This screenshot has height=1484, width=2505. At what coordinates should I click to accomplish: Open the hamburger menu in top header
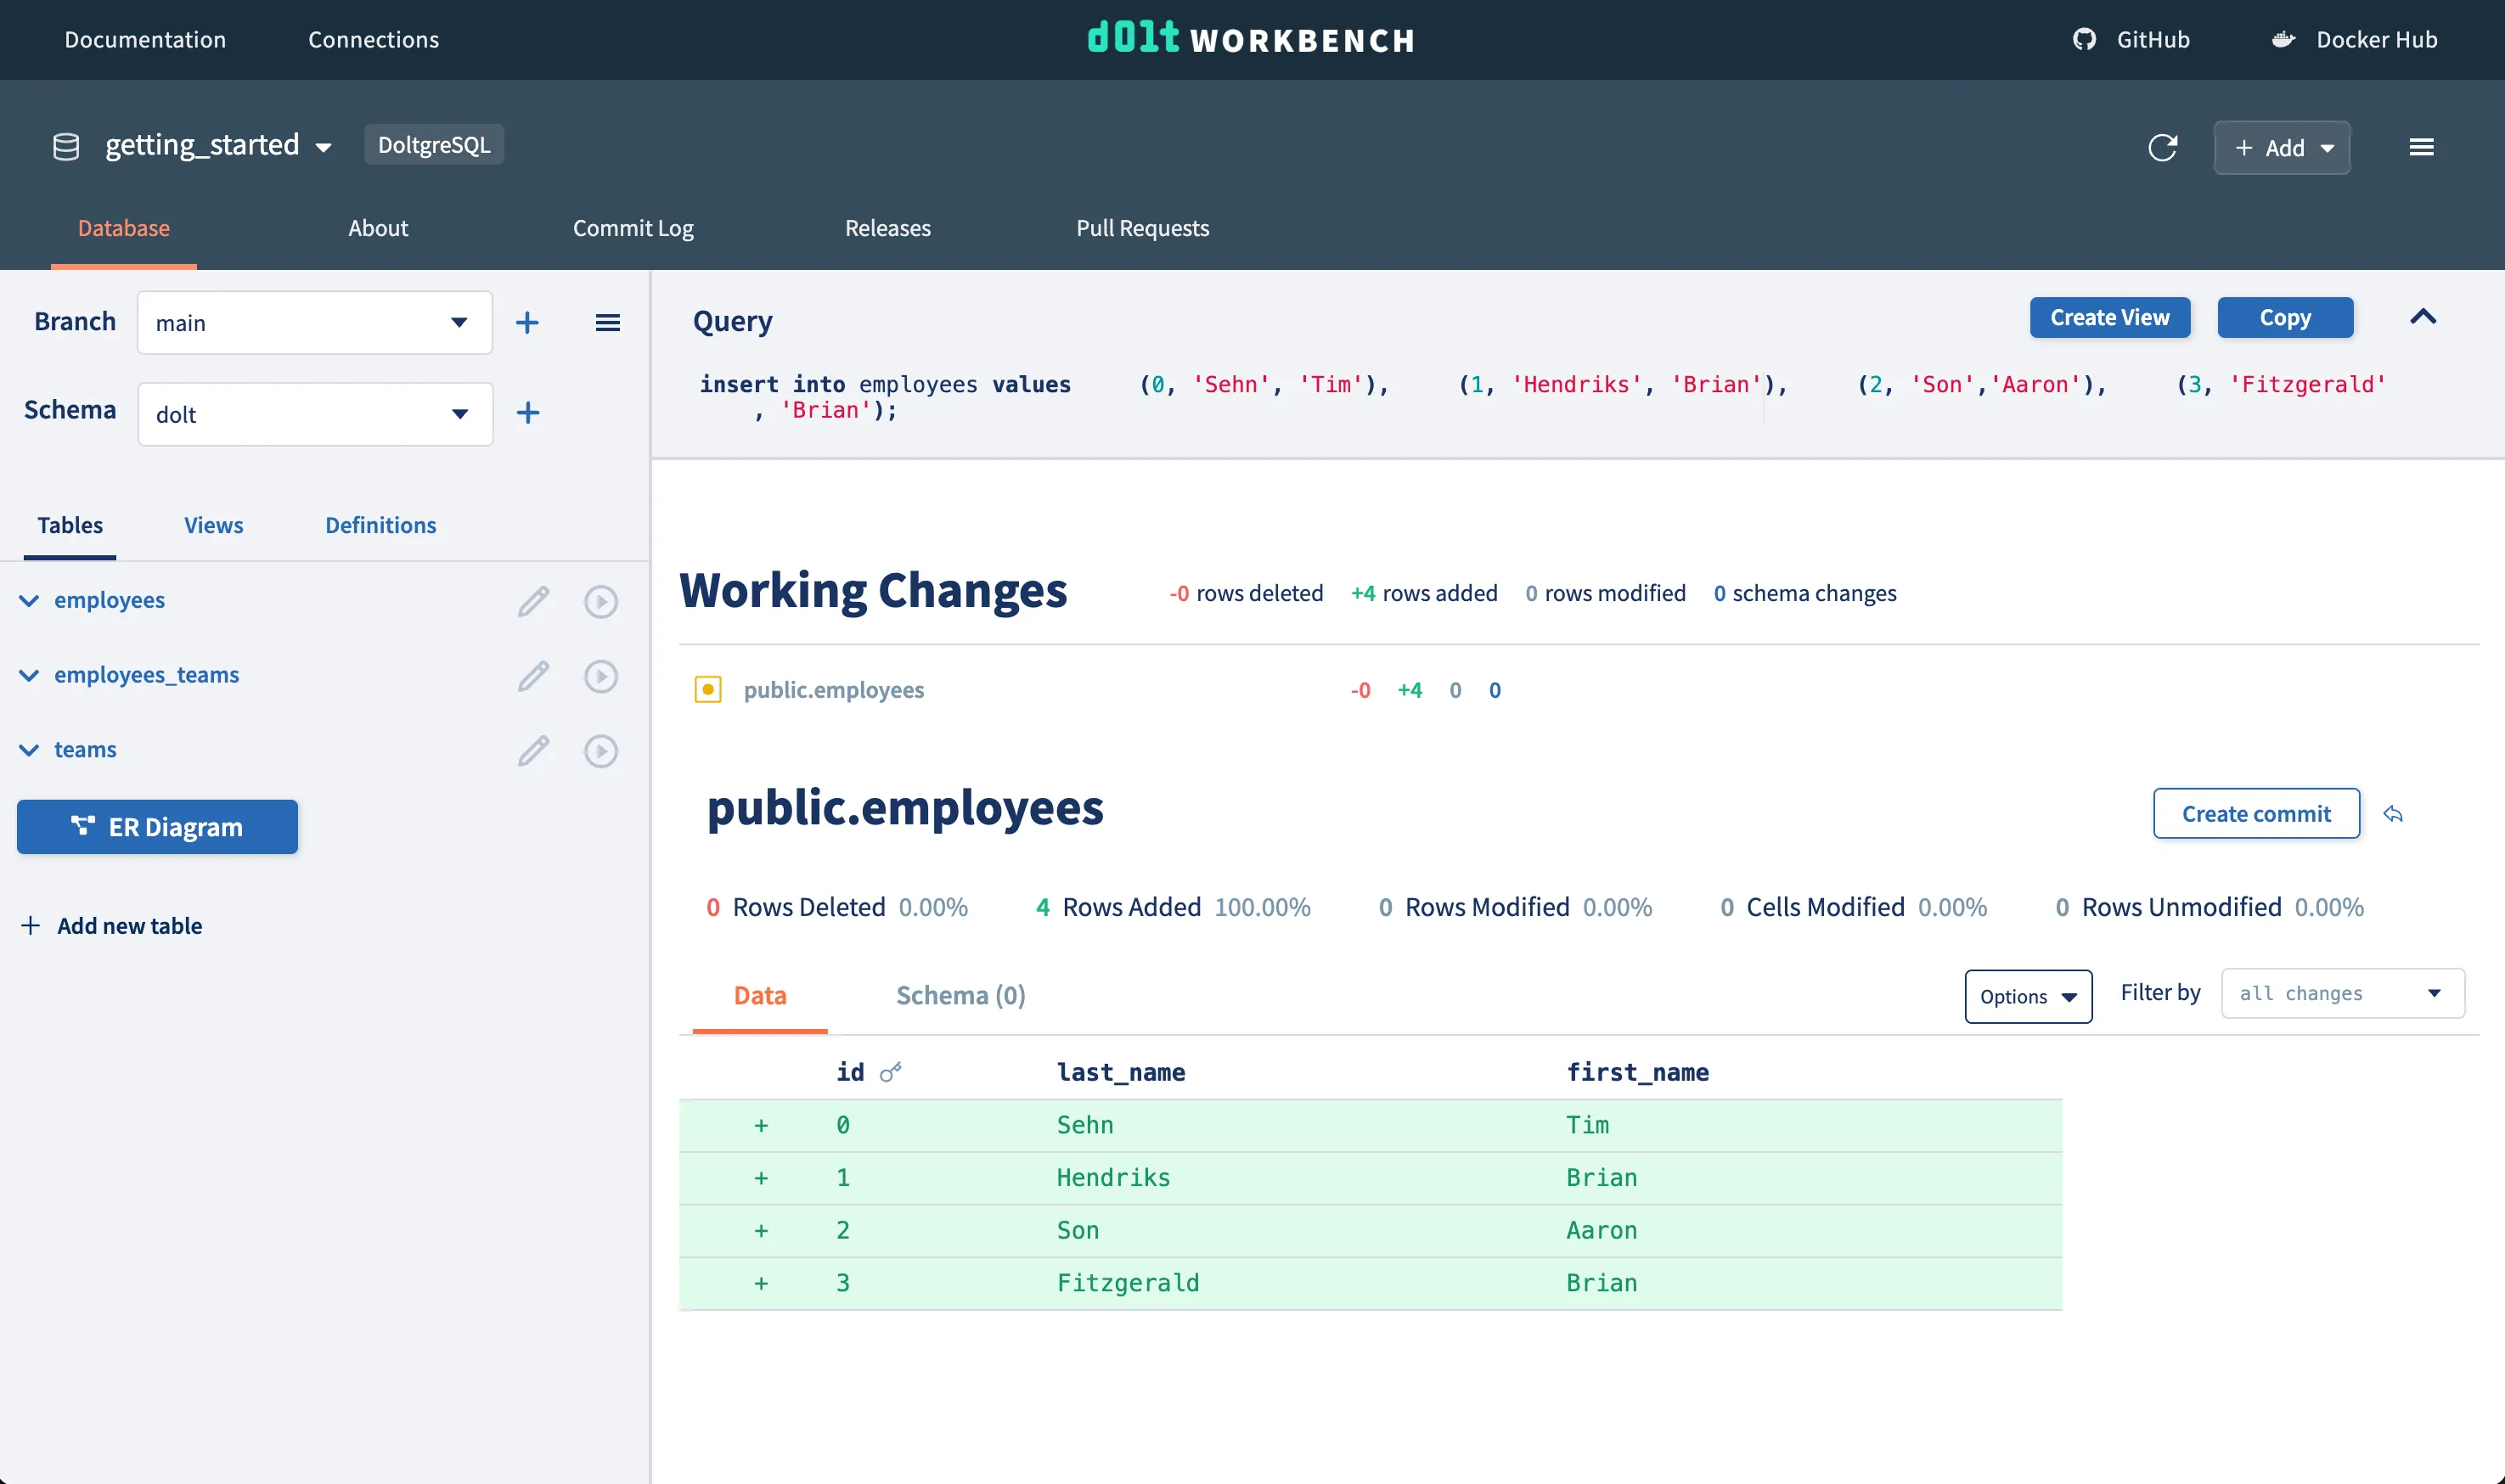(x=2421, y=148)
